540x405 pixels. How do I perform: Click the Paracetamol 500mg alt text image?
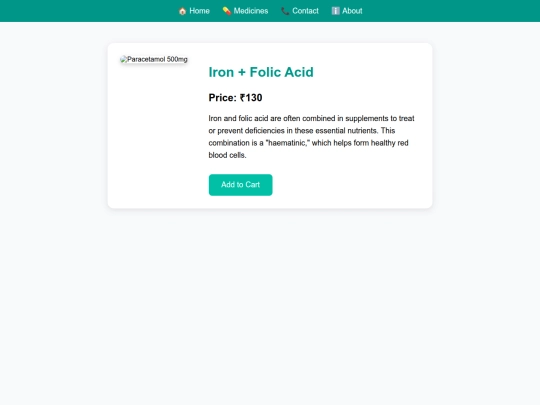pyautogui.click(x=154, y=60)
